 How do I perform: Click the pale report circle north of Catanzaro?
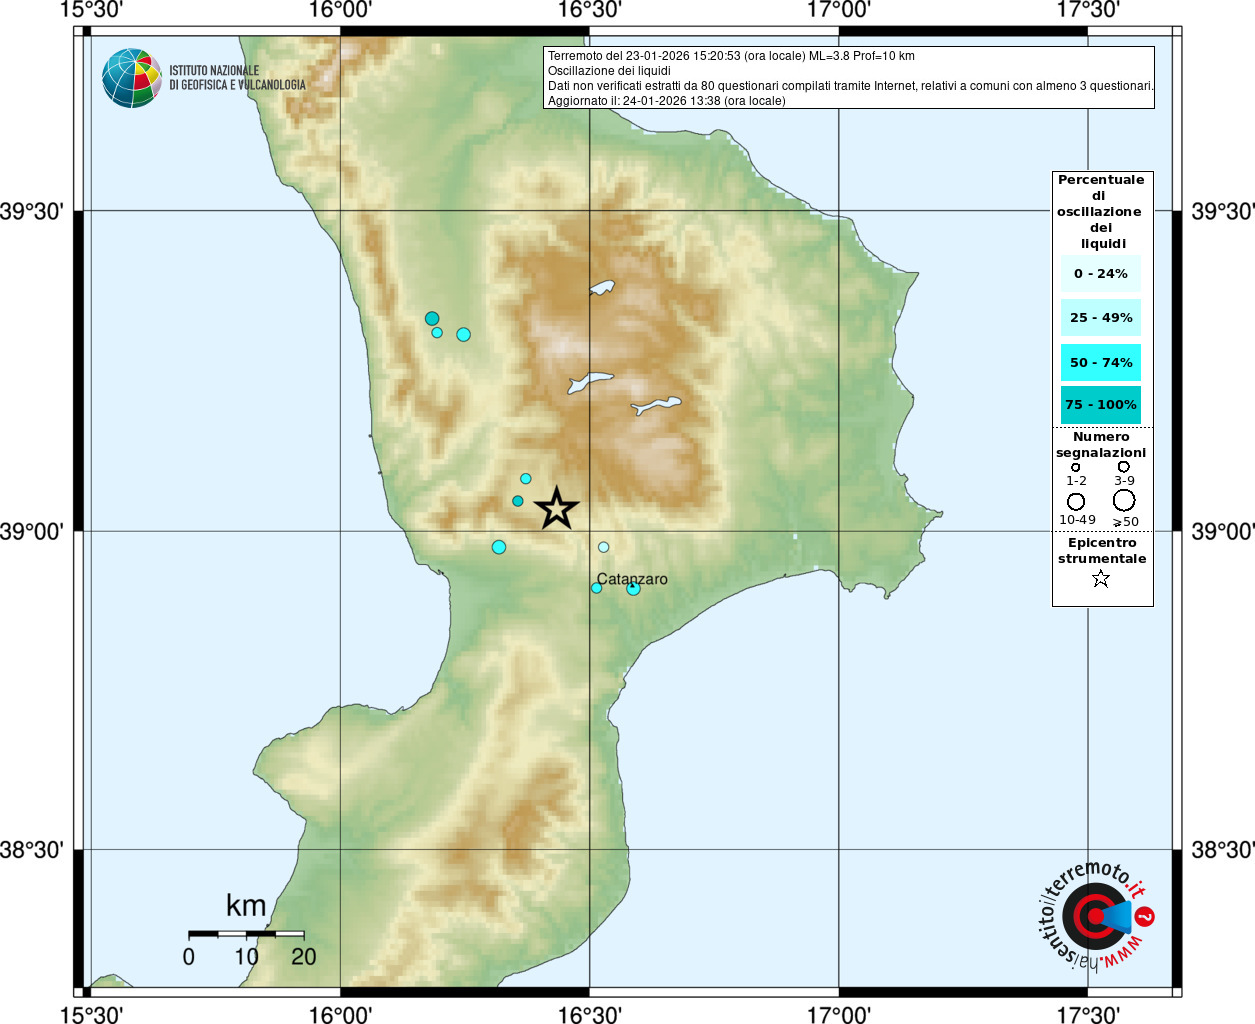pos(604,547)
